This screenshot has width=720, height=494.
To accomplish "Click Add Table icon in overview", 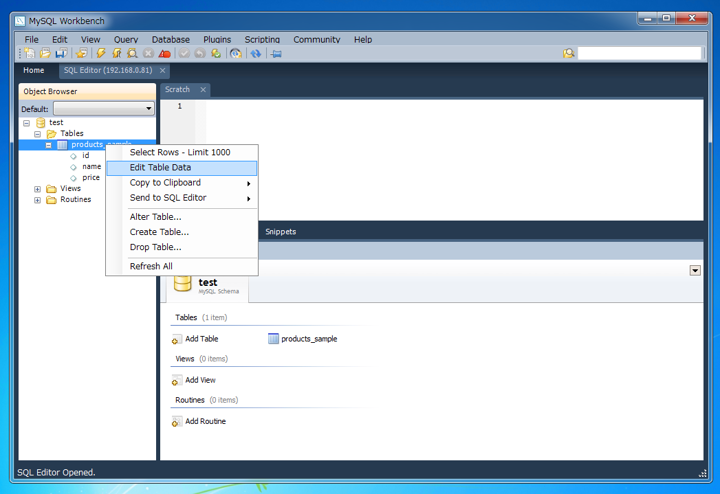I will click(x=176, y=339).
